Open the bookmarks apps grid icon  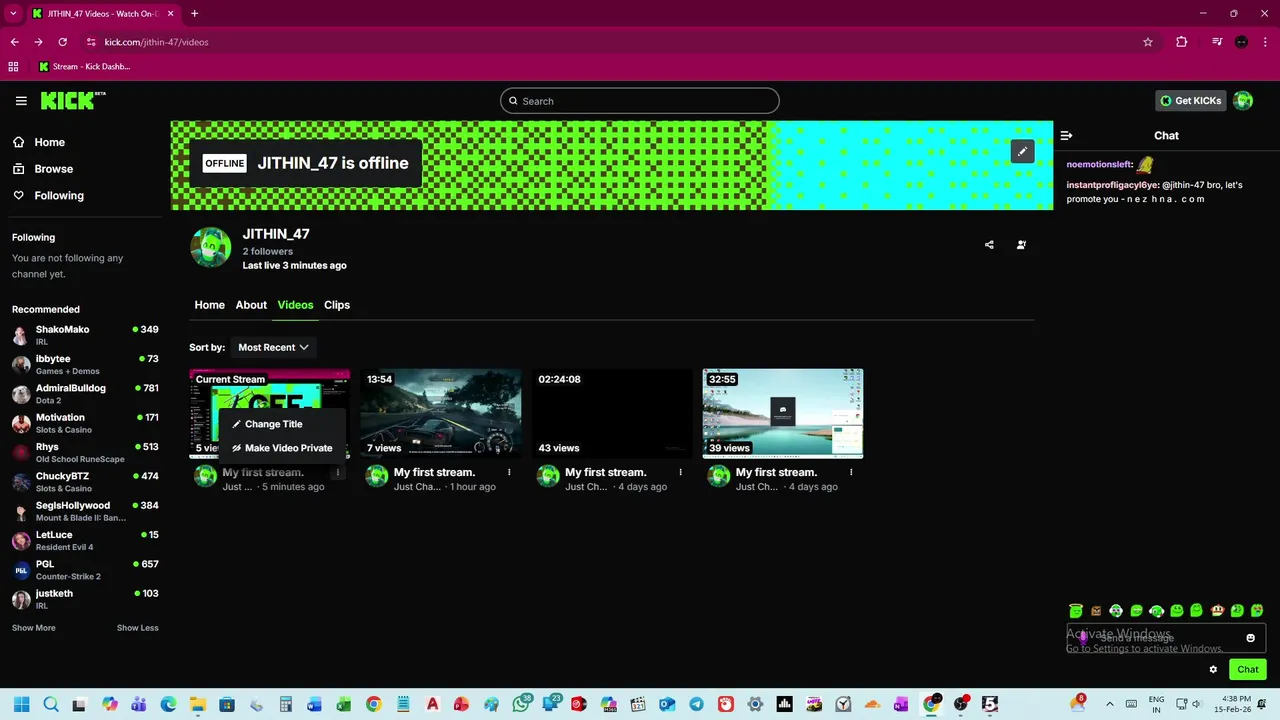tap(13, 67)
